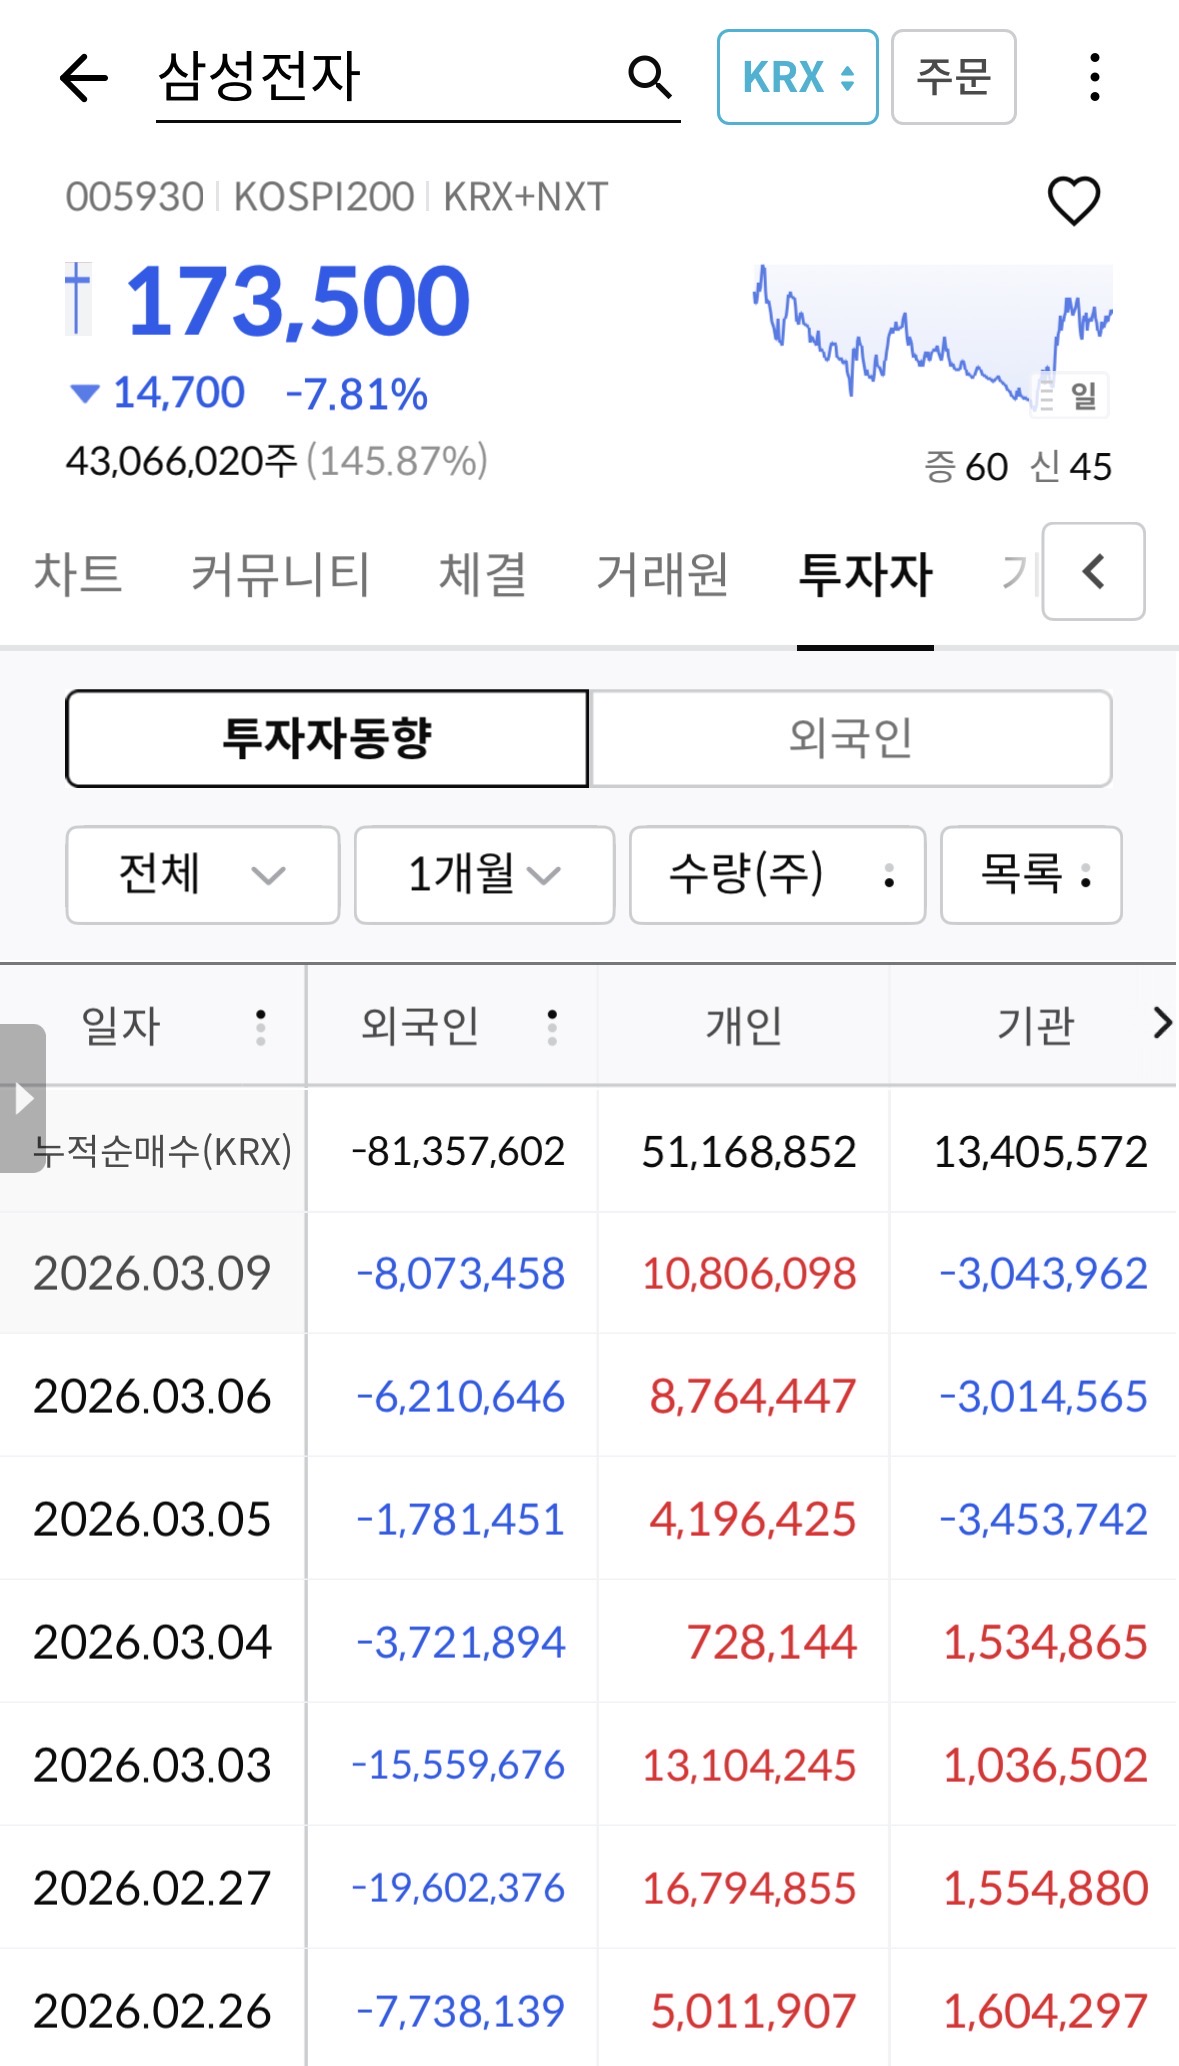The image size is (1179, 2066).
Task: Open the mini price chart thumbnail
Action: click(x=931, y=335)
